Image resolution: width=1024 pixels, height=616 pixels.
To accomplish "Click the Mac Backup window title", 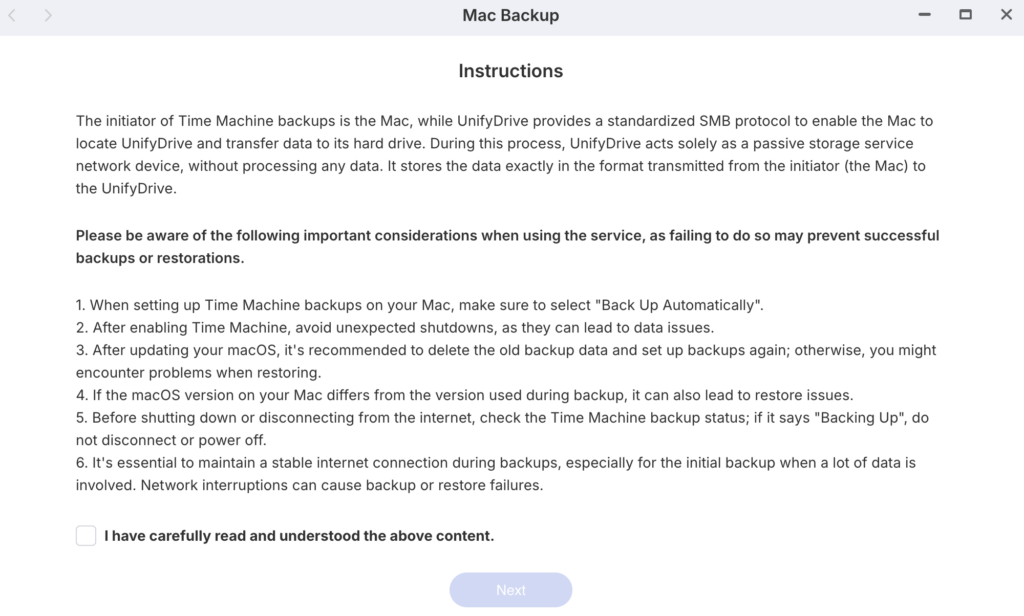I will click(x=510, y=16).
